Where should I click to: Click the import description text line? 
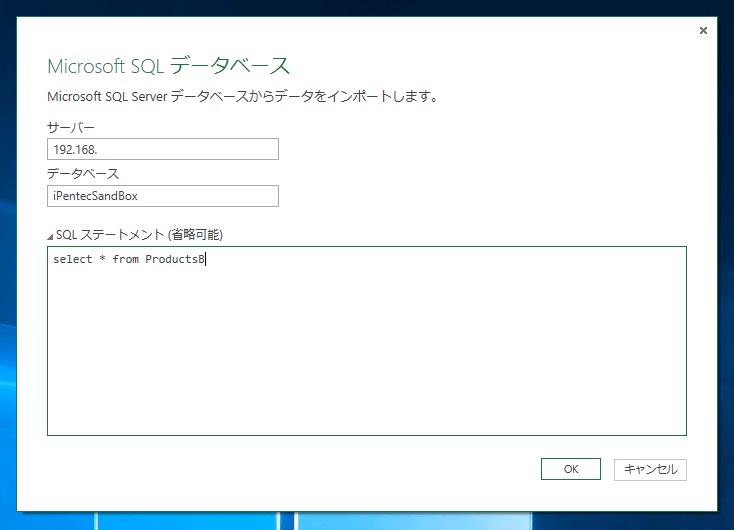coord(243,96)
